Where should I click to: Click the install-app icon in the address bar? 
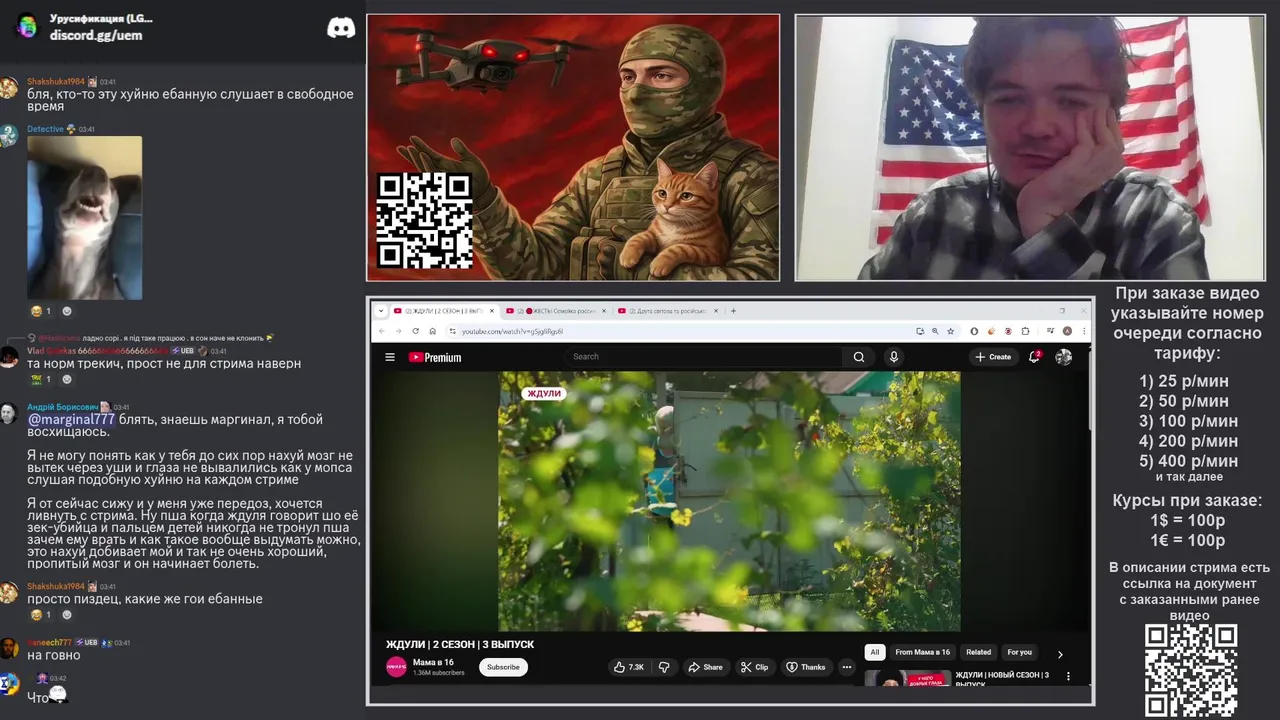[x=920, y=331]
